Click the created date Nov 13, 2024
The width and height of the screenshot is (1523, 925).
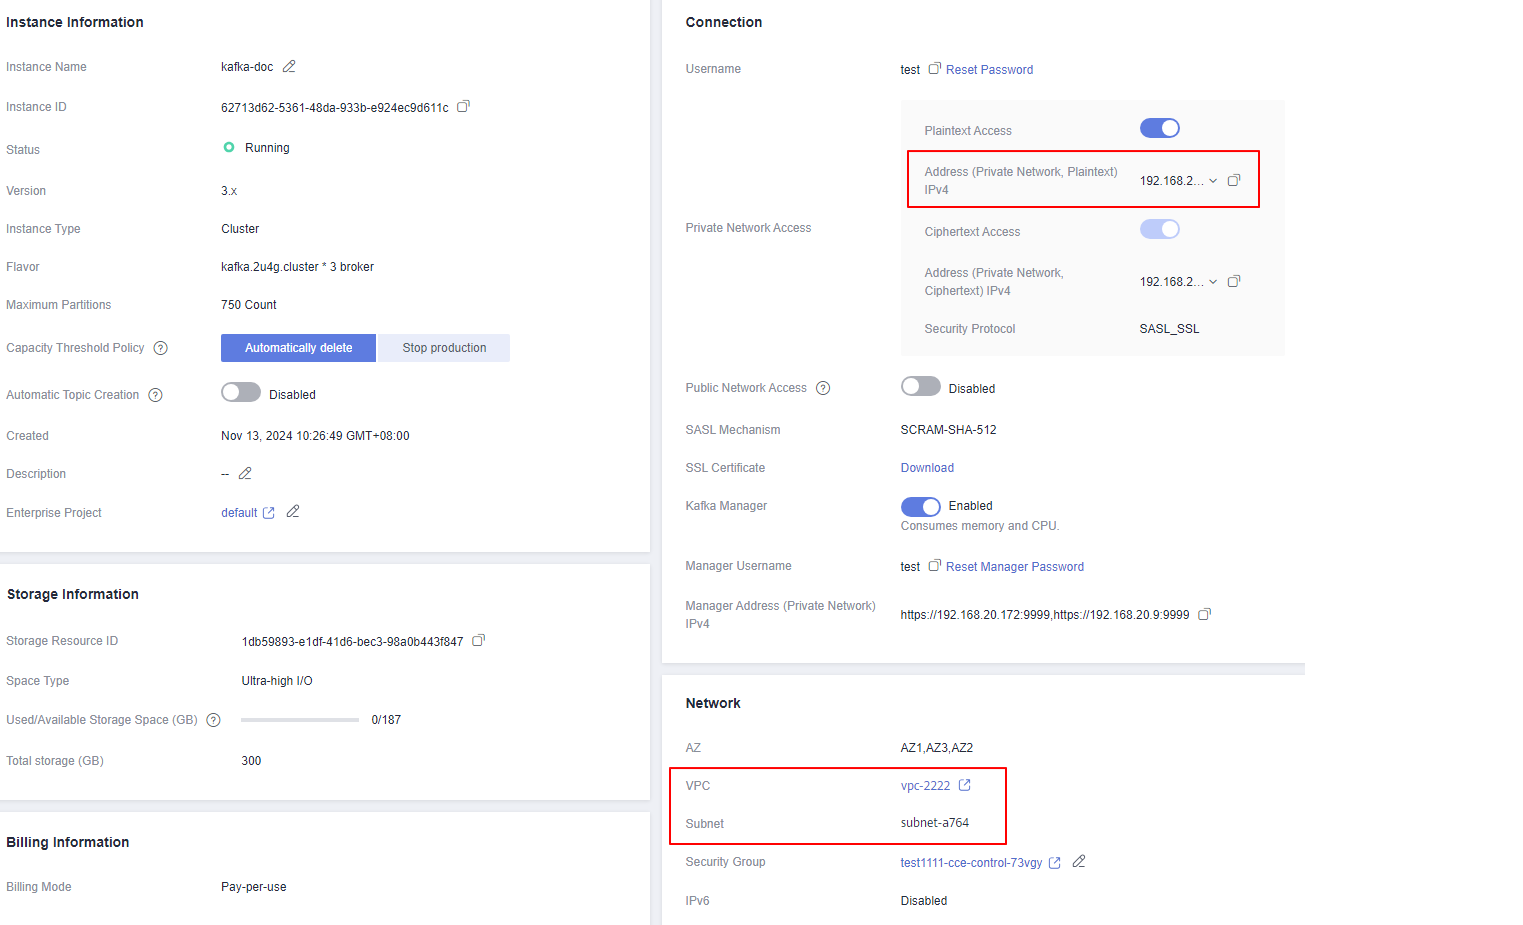(315, 435)
